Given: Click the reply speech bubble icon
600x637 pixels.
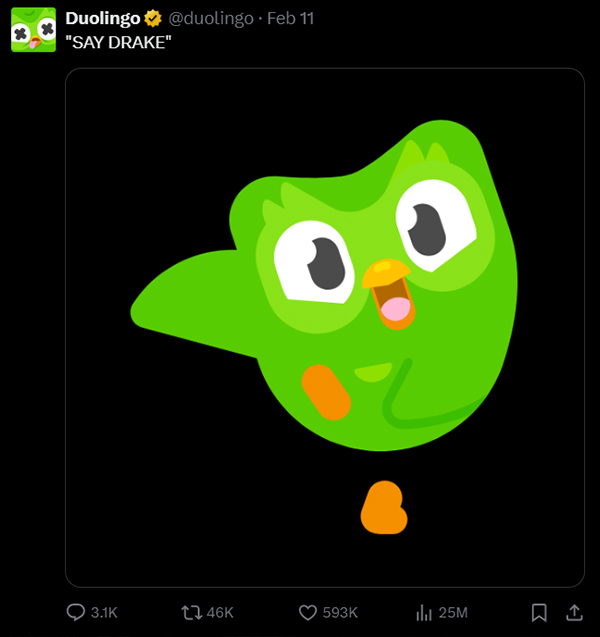Looking at the screenshot, I should [x=75, y=612].
